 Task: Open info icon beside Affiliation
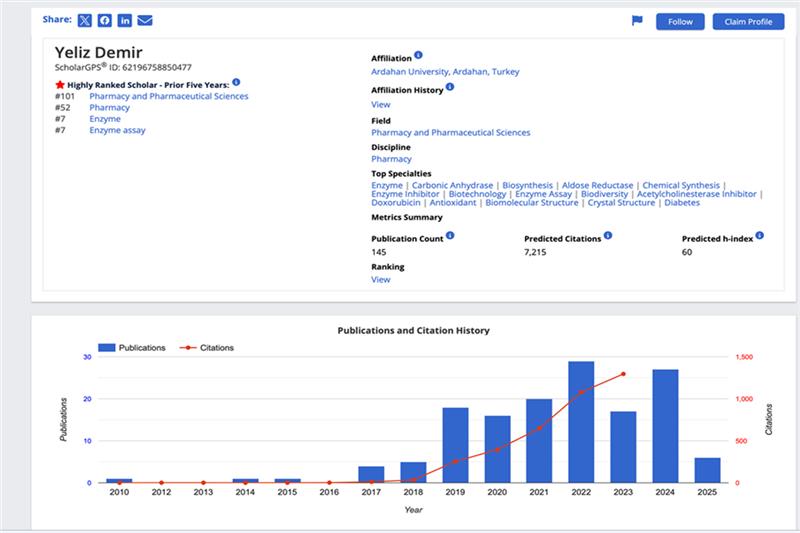point(418,55)
